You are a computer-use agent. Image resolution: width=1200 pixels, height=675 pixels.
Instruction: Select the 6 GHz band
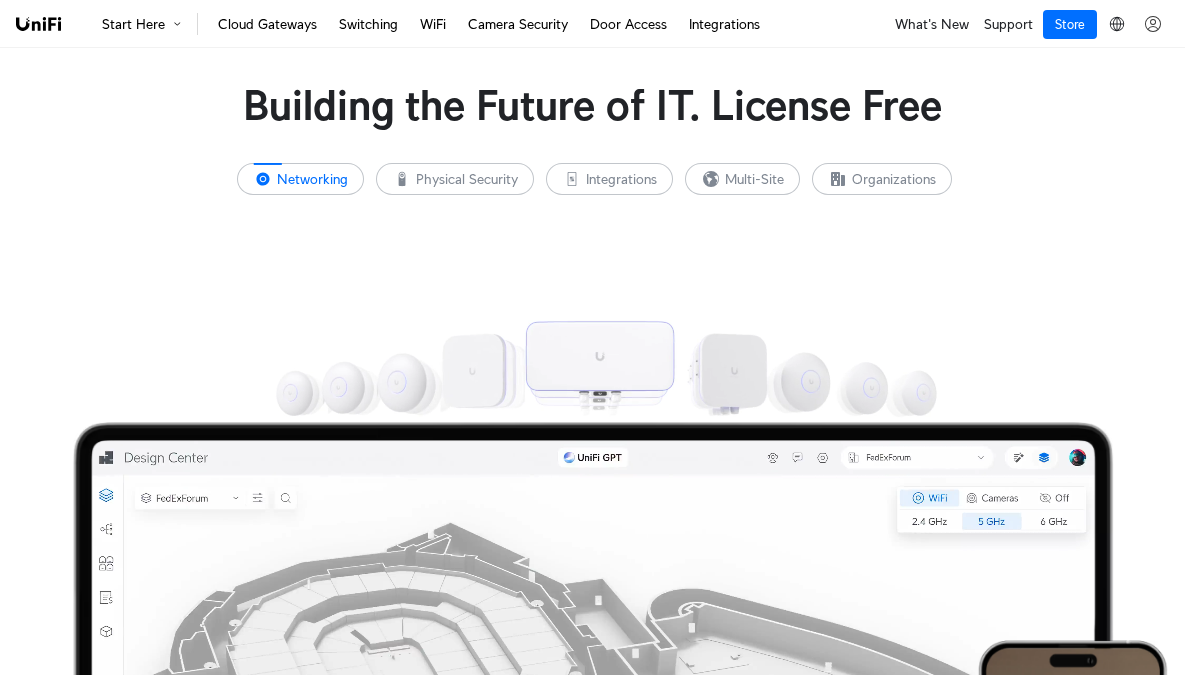(x=1054, y=521)
